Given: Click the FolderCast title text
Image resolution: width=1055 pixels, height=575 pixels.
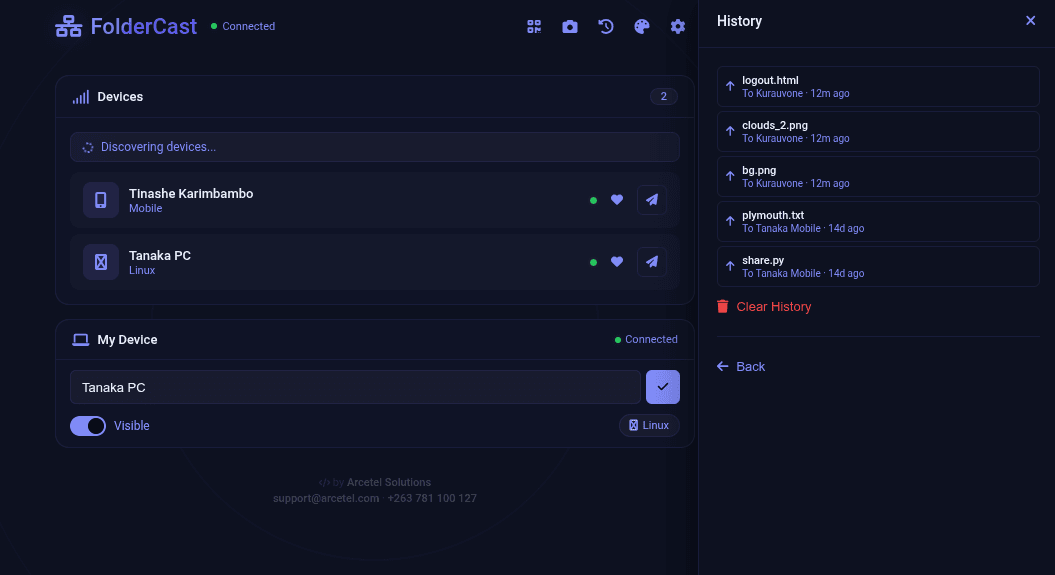Looking at the screenshot, I should point(144,26).
